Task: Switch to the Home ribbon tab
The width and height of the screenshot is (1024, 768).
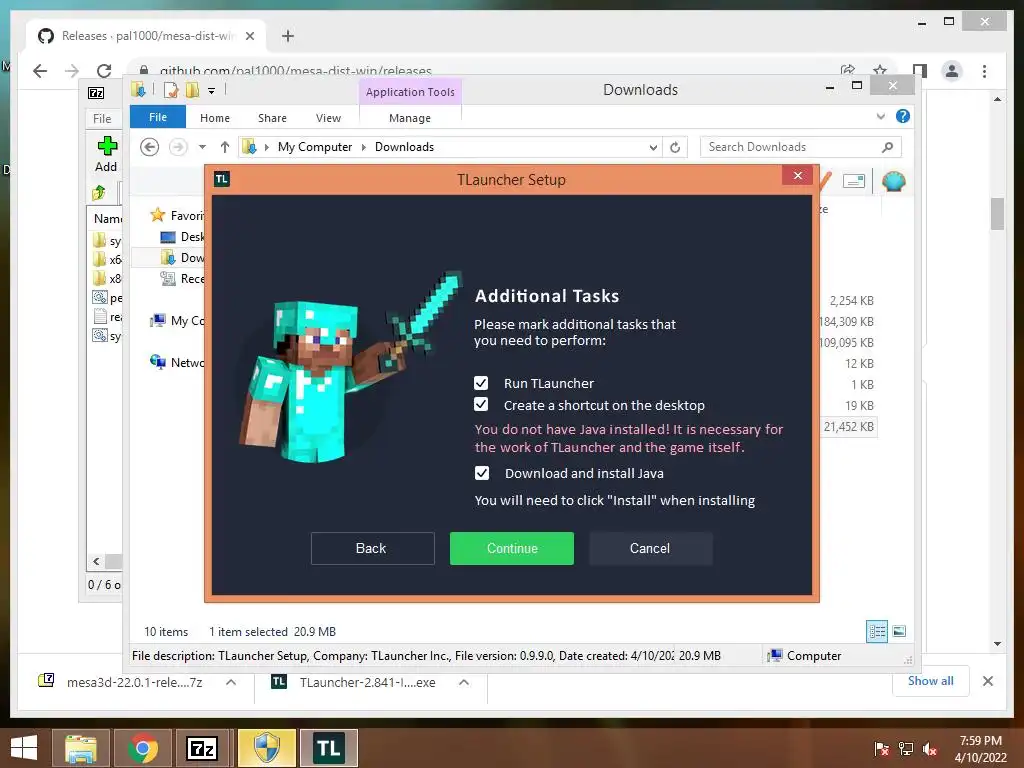Action: [x=215, y=118]
